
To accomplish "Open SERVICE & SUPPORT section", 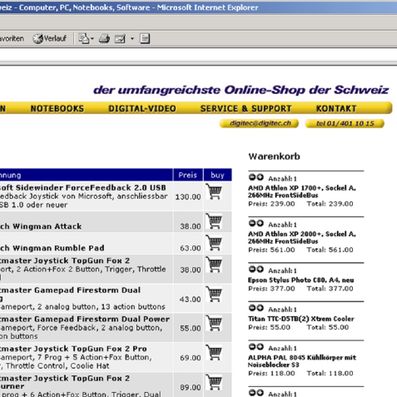I will (x=246, y=108).
